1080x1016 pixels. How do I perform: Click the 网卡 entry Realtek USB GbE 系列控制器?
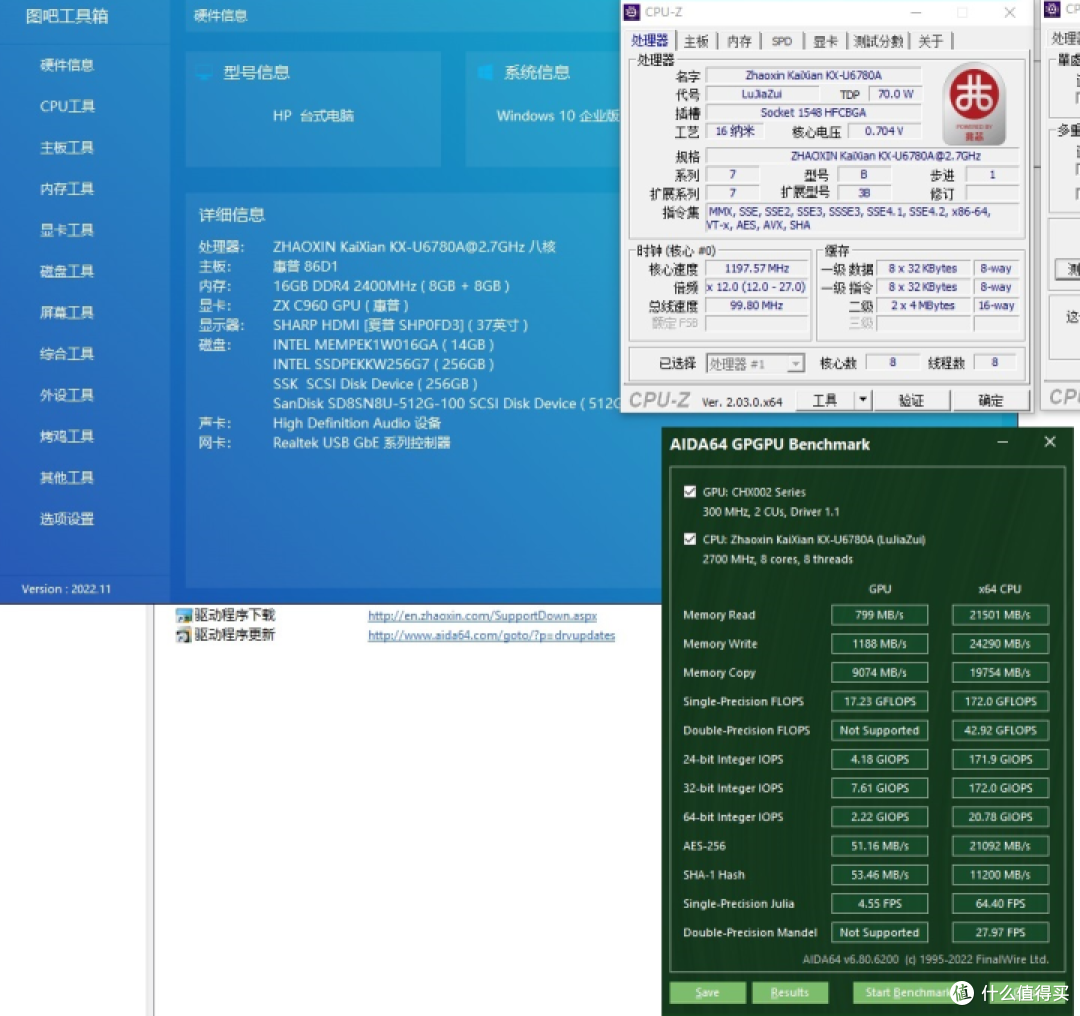pos(362,443)
